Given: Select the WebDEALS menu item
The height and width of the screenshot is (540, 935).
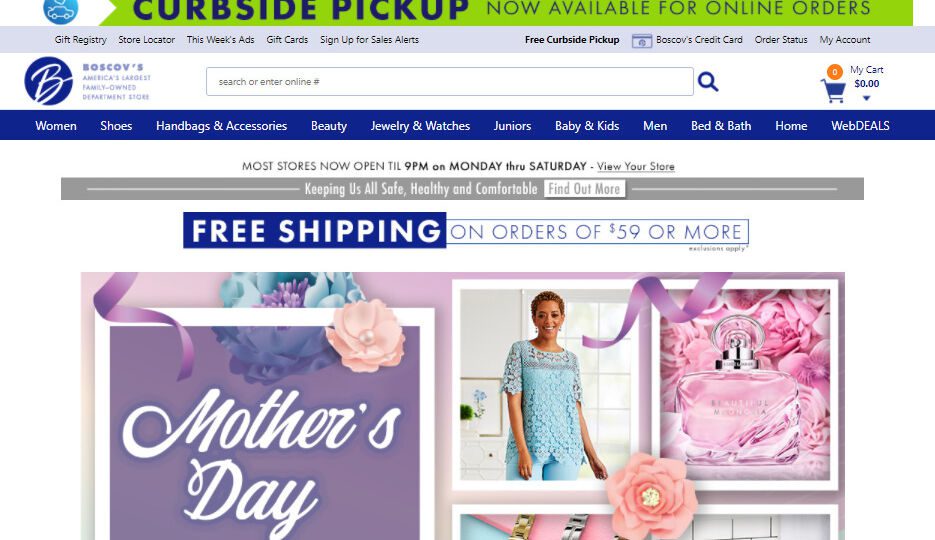Looking at the screenshot, I should [860, 126].
